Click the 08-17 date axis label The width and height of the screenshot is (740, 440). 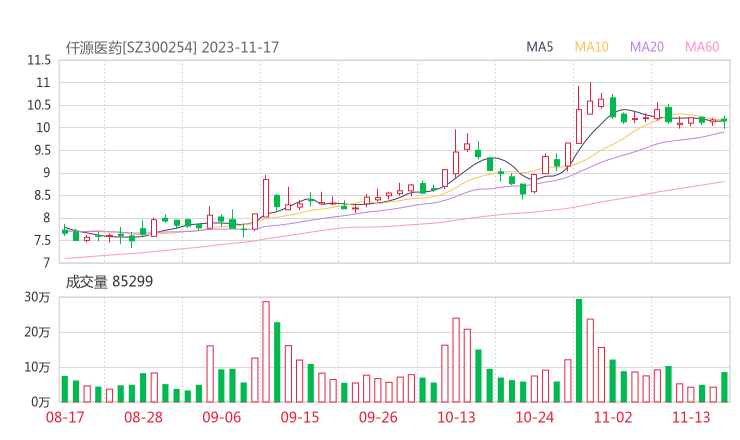65,417
